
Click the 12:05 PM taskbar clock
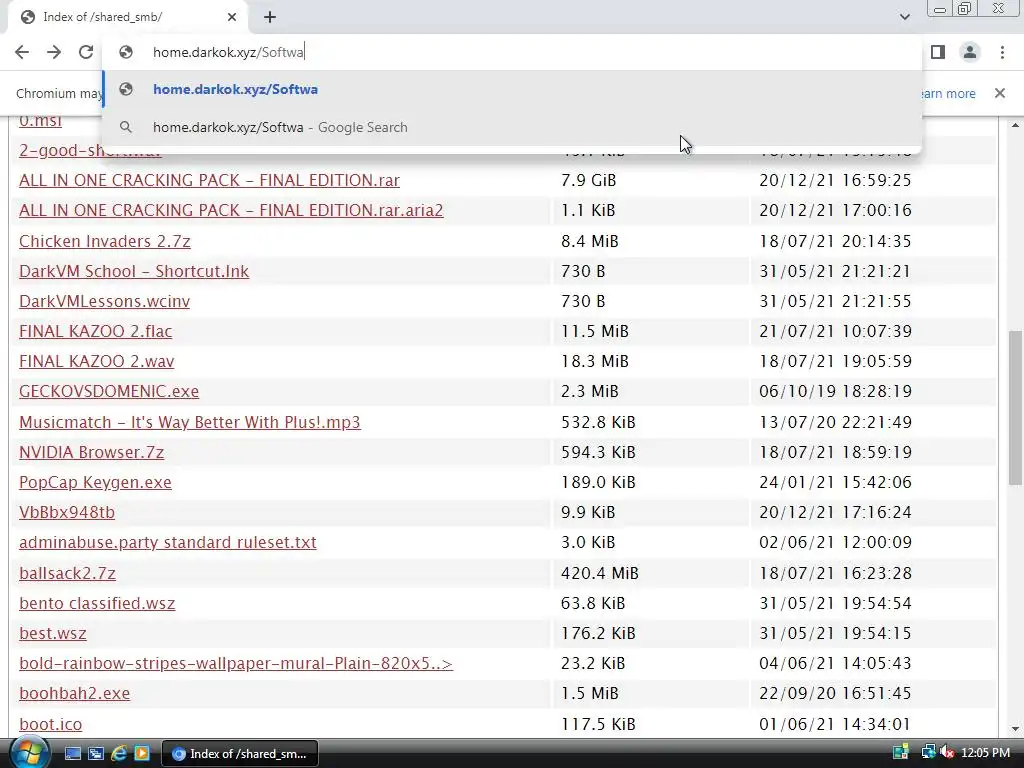[985, 753]
